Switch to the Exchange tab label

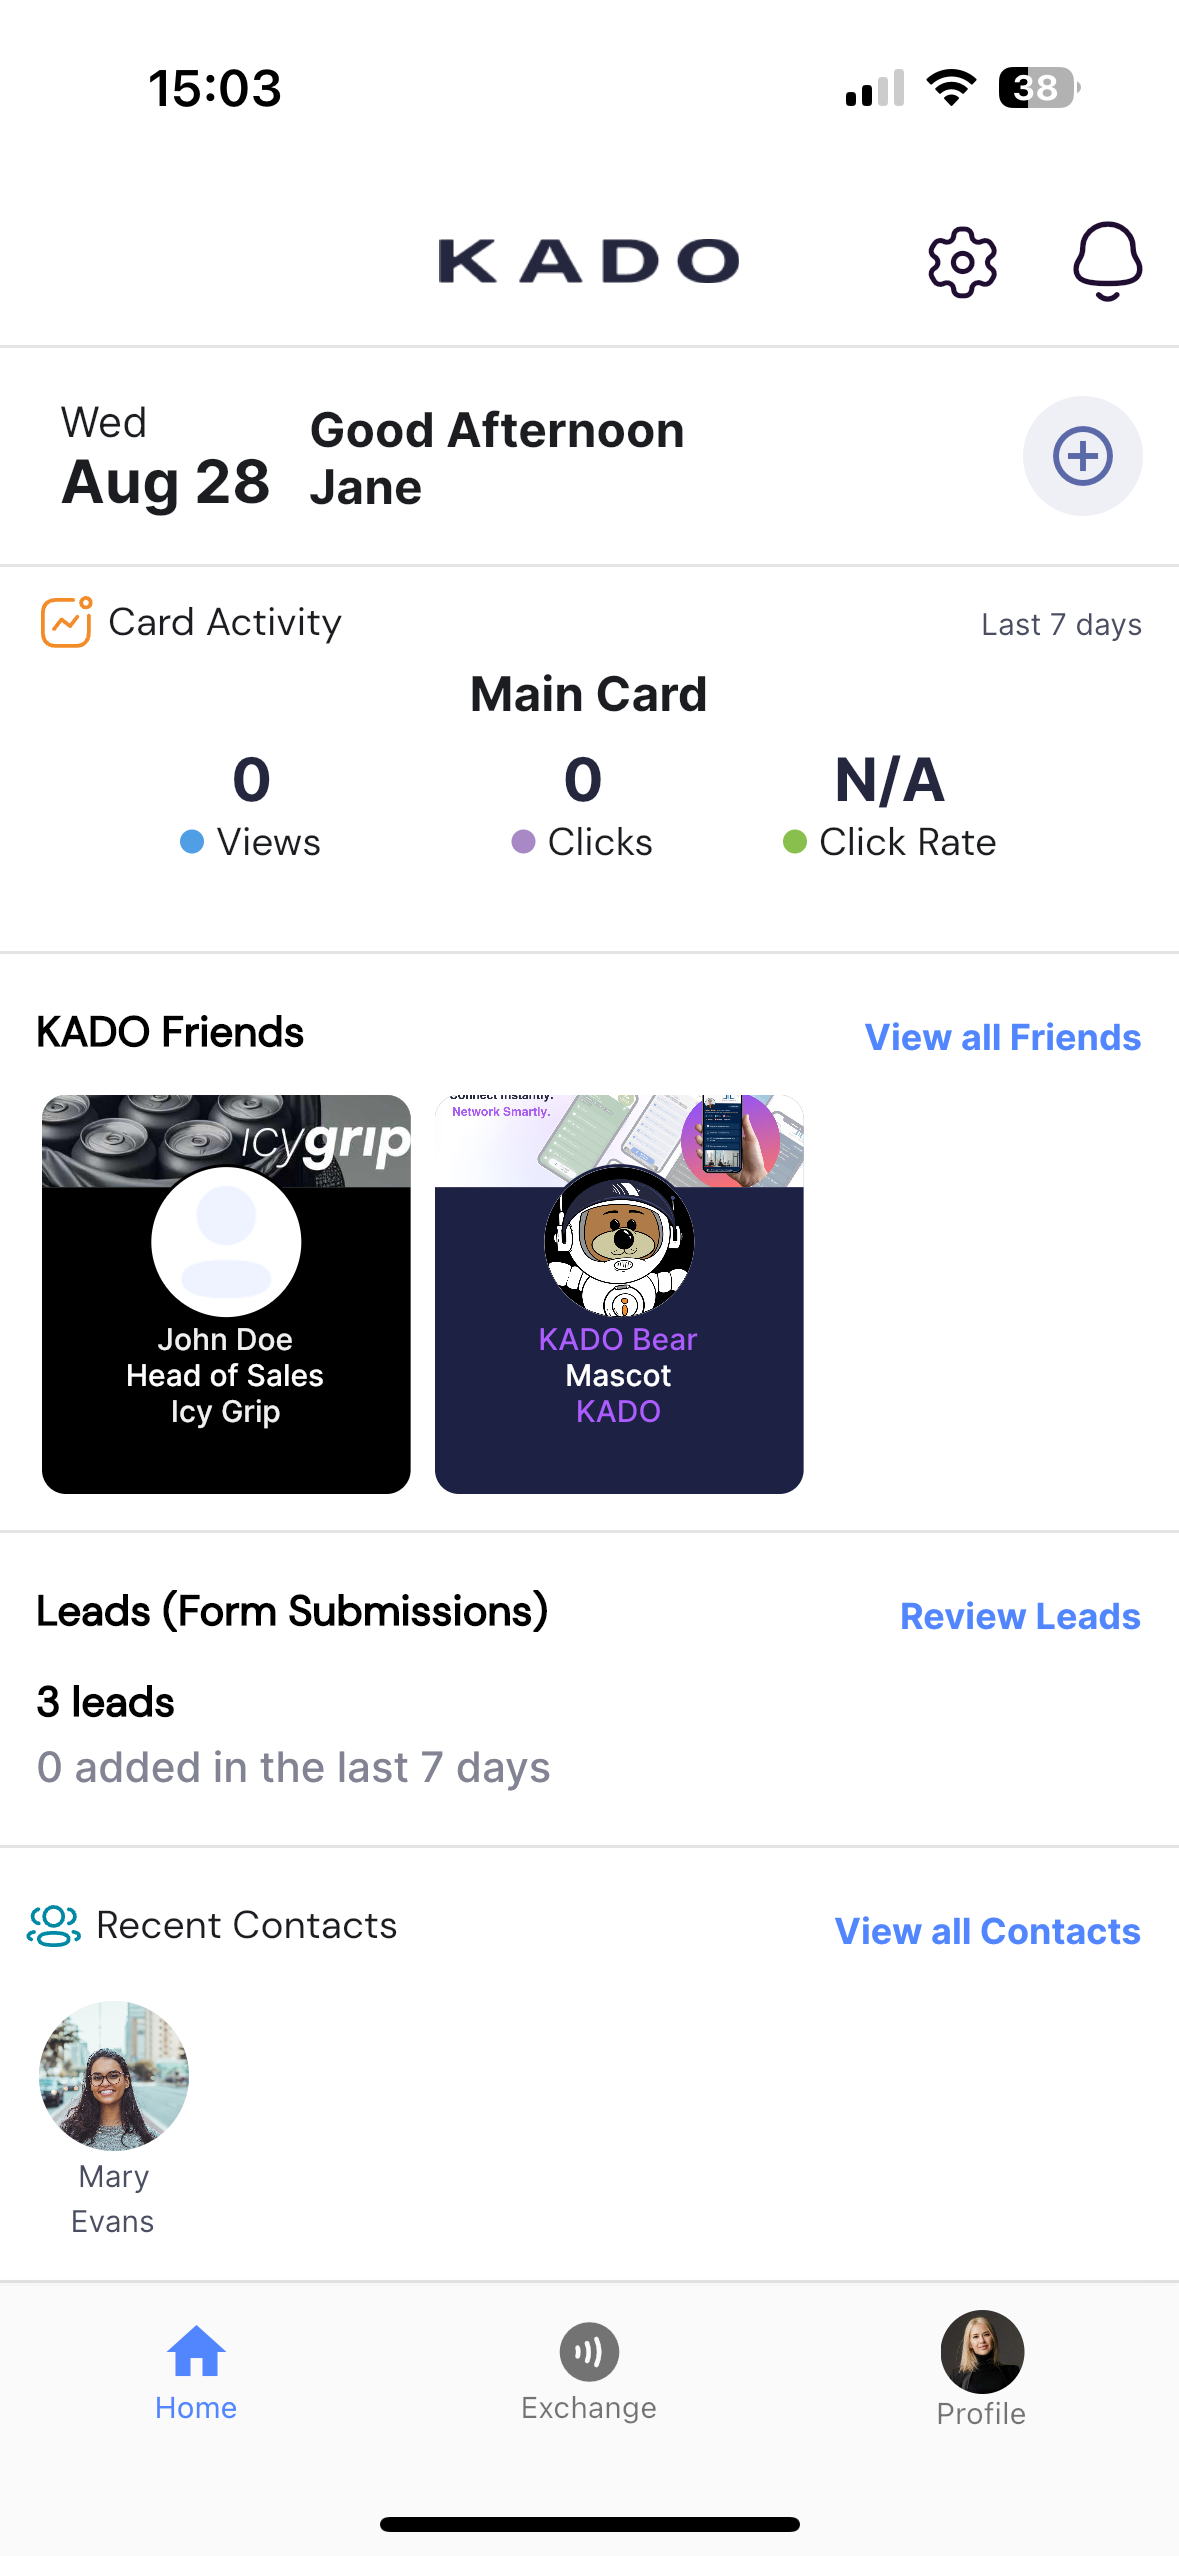(x=589, y=2408)
